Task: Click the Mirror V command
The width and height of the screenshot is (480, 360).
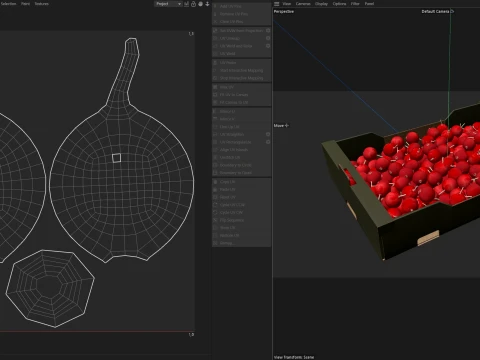Action: 241,119
